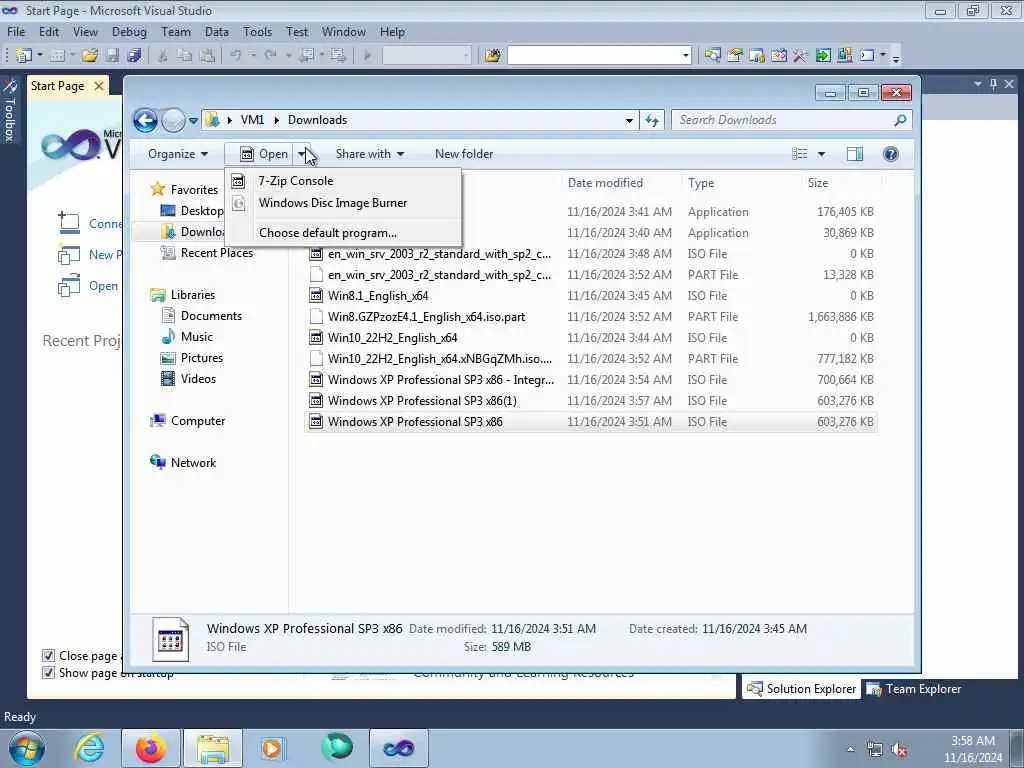Click the Paste icon in Visual Studio toolbar

coord(207,56)
